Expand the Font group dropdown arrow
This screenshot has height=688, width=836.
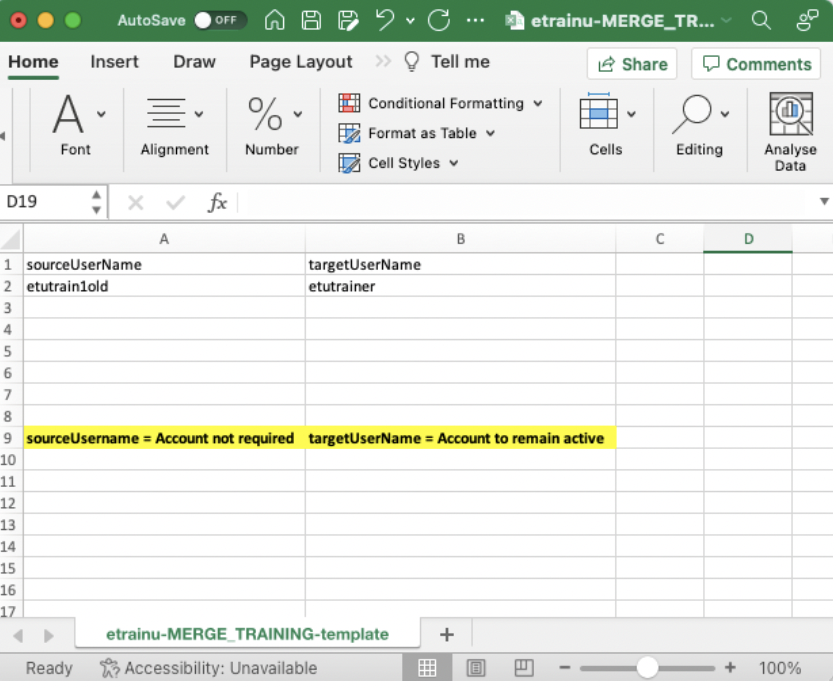(101, 114)
